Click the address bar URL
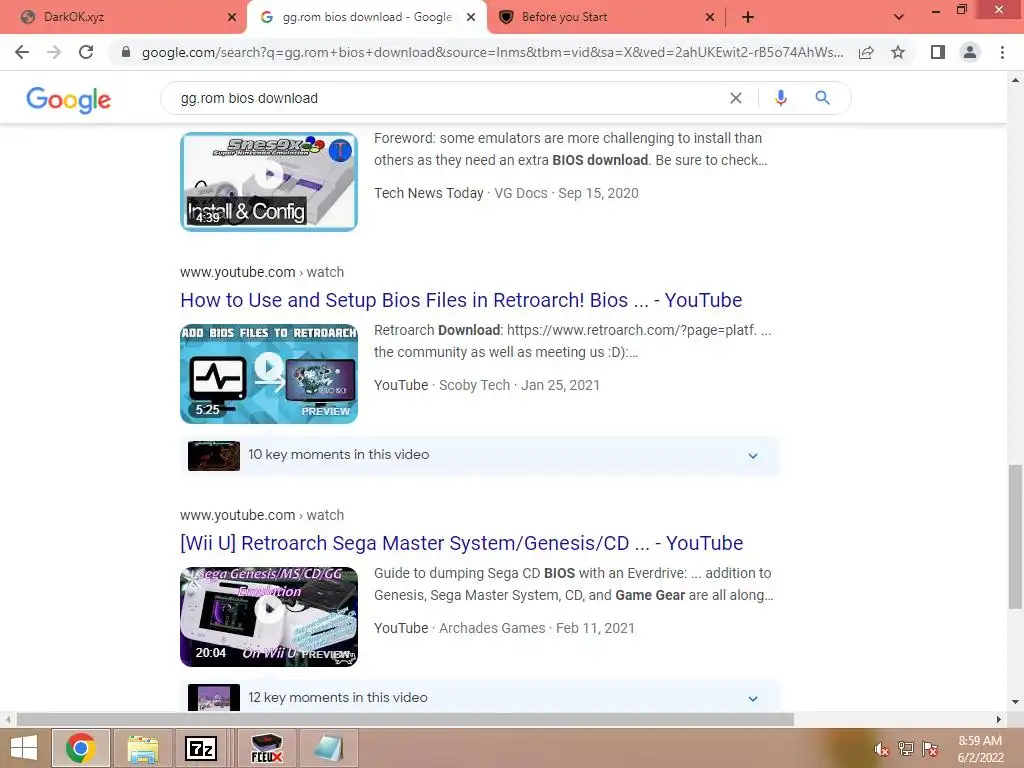 [x=492, y=52]
